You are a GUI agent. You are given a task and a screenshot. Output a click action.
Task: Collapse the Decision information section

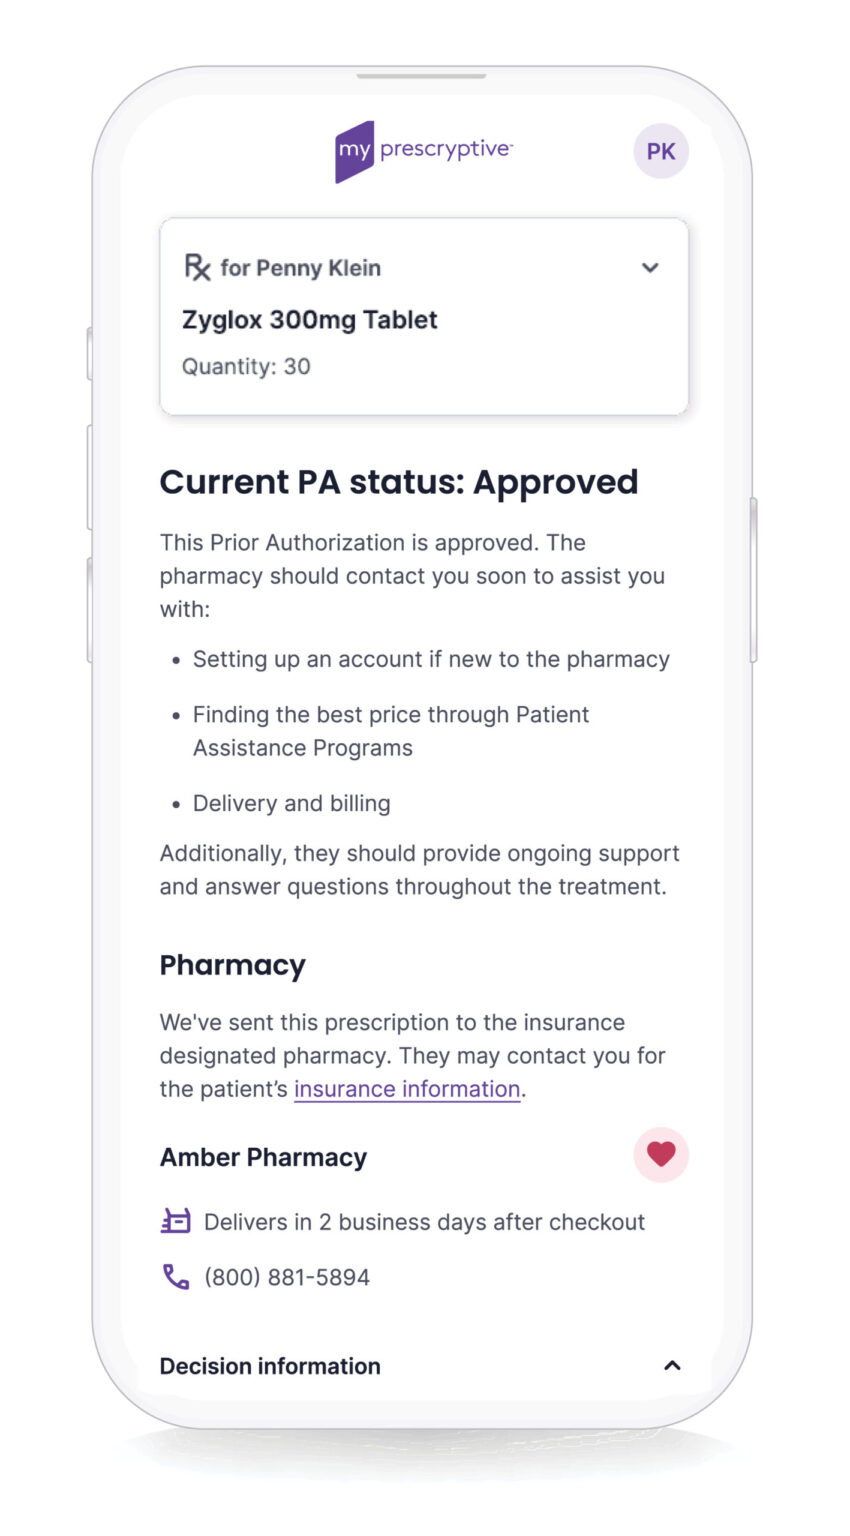(673, 1366)
